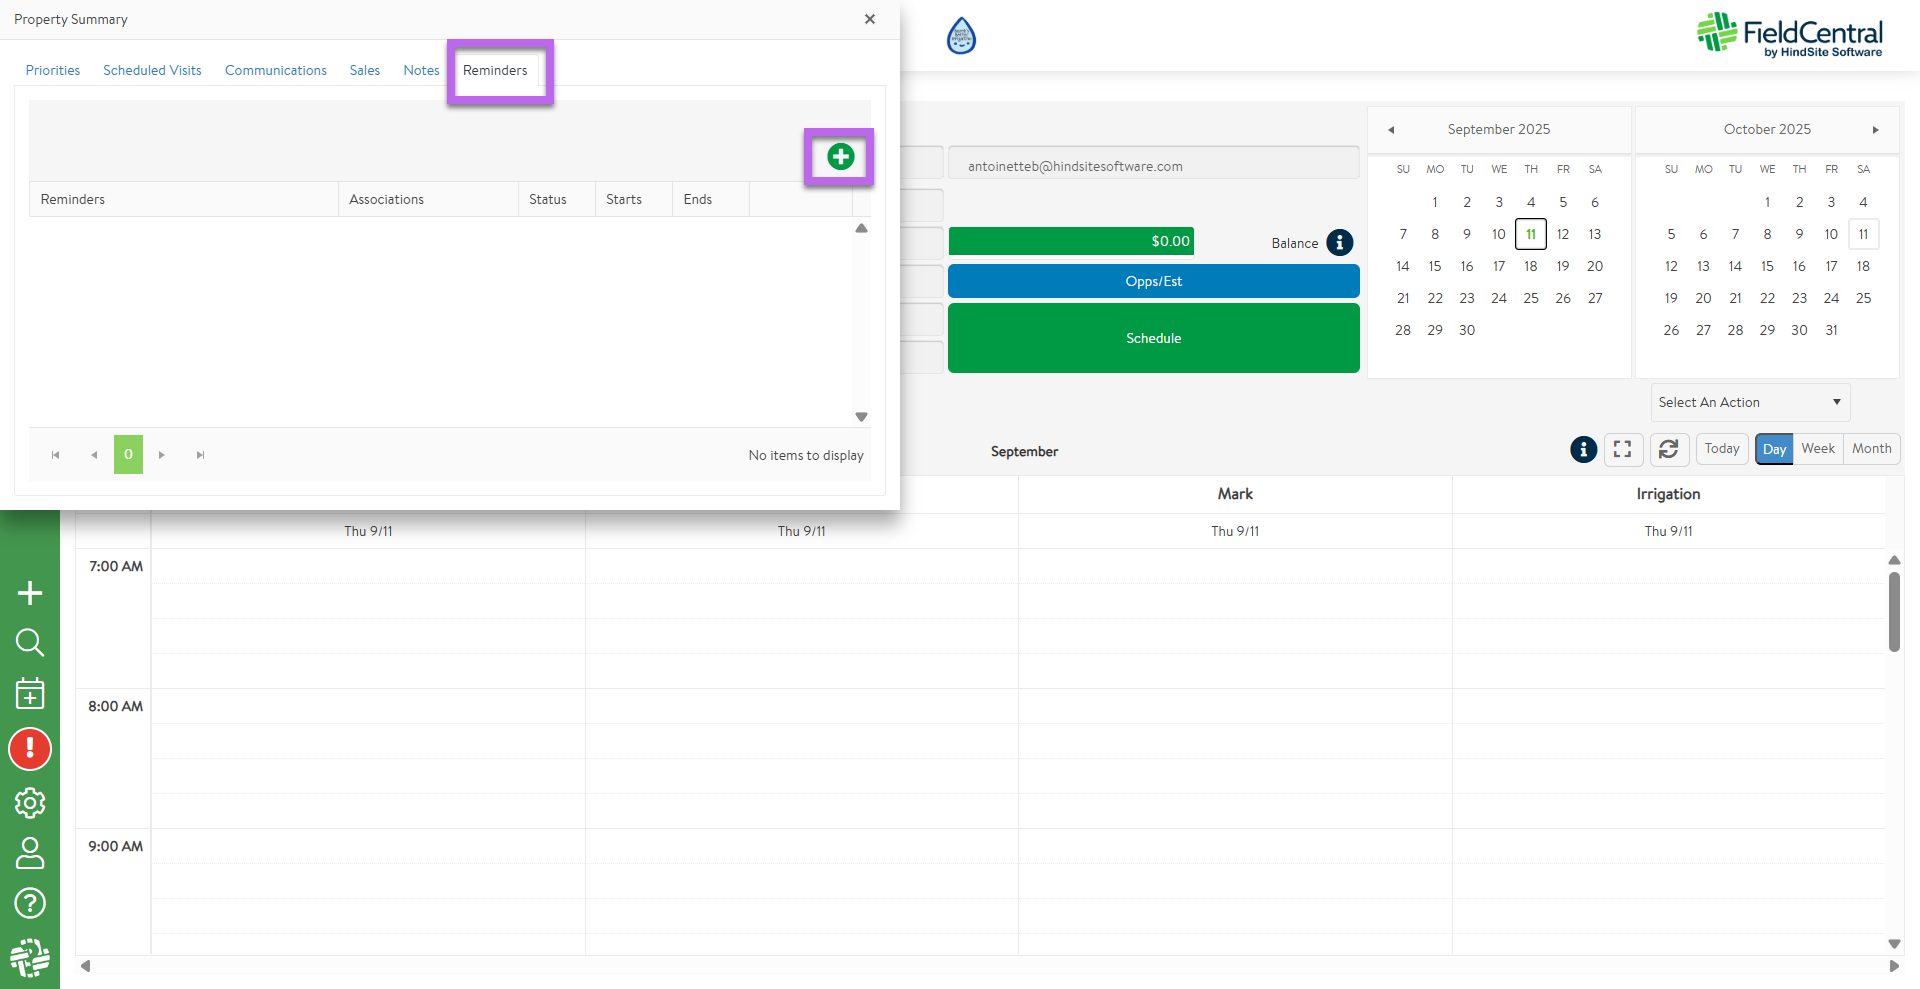The image size is (1920, 989).
Task: Open the user profile sidebar icon
Action: pos(30,853)
